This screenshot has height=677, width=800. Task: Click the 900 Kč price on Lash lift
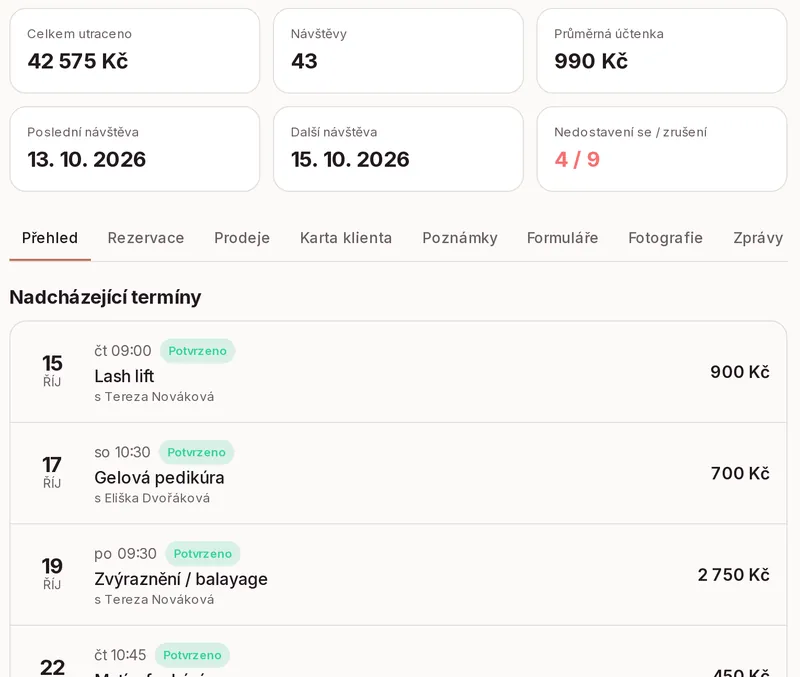click(740, 372)
